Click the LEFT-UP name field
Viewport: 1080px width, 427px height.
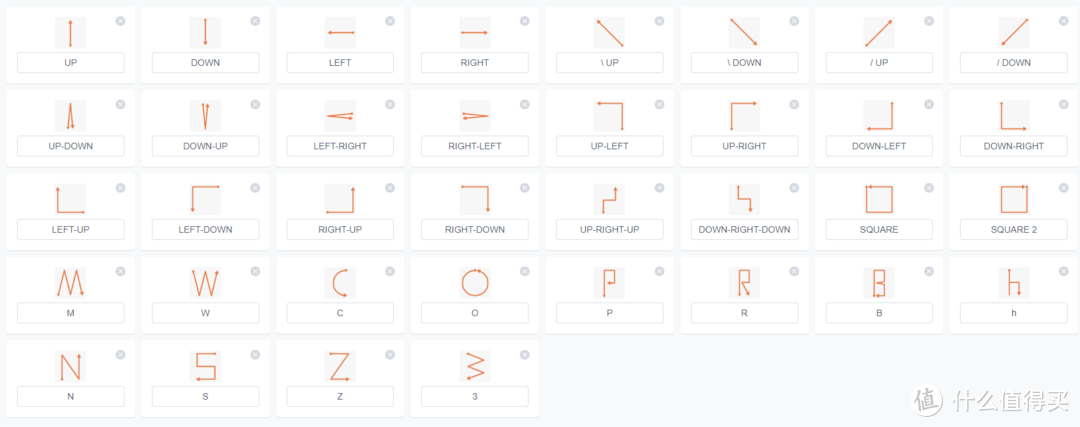coord(70,229)
